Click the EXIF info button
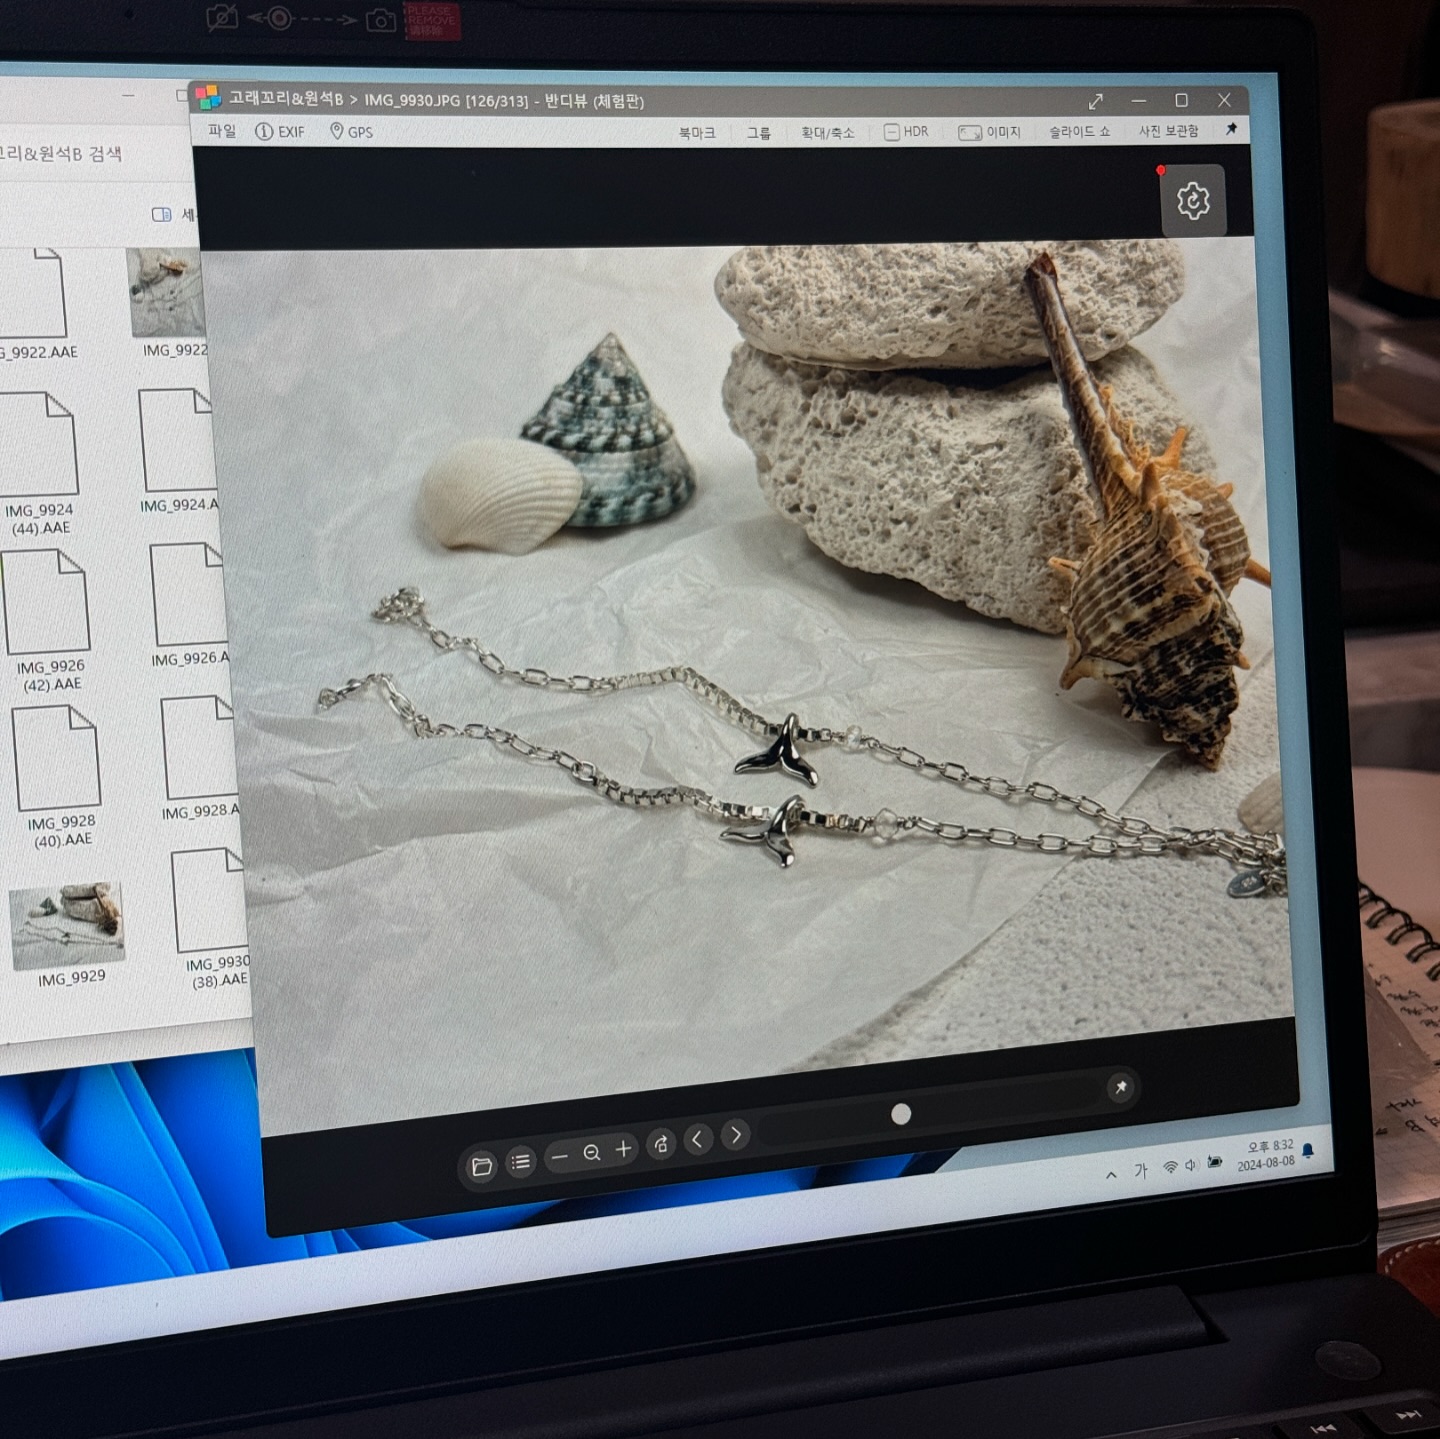This screenshot has height=1439, width=1440. [x=280, y=131]
